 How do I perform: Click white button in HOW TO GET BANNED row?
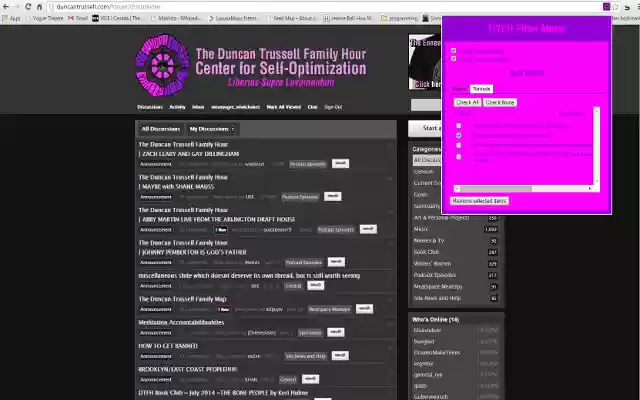[x=340, y=356]
